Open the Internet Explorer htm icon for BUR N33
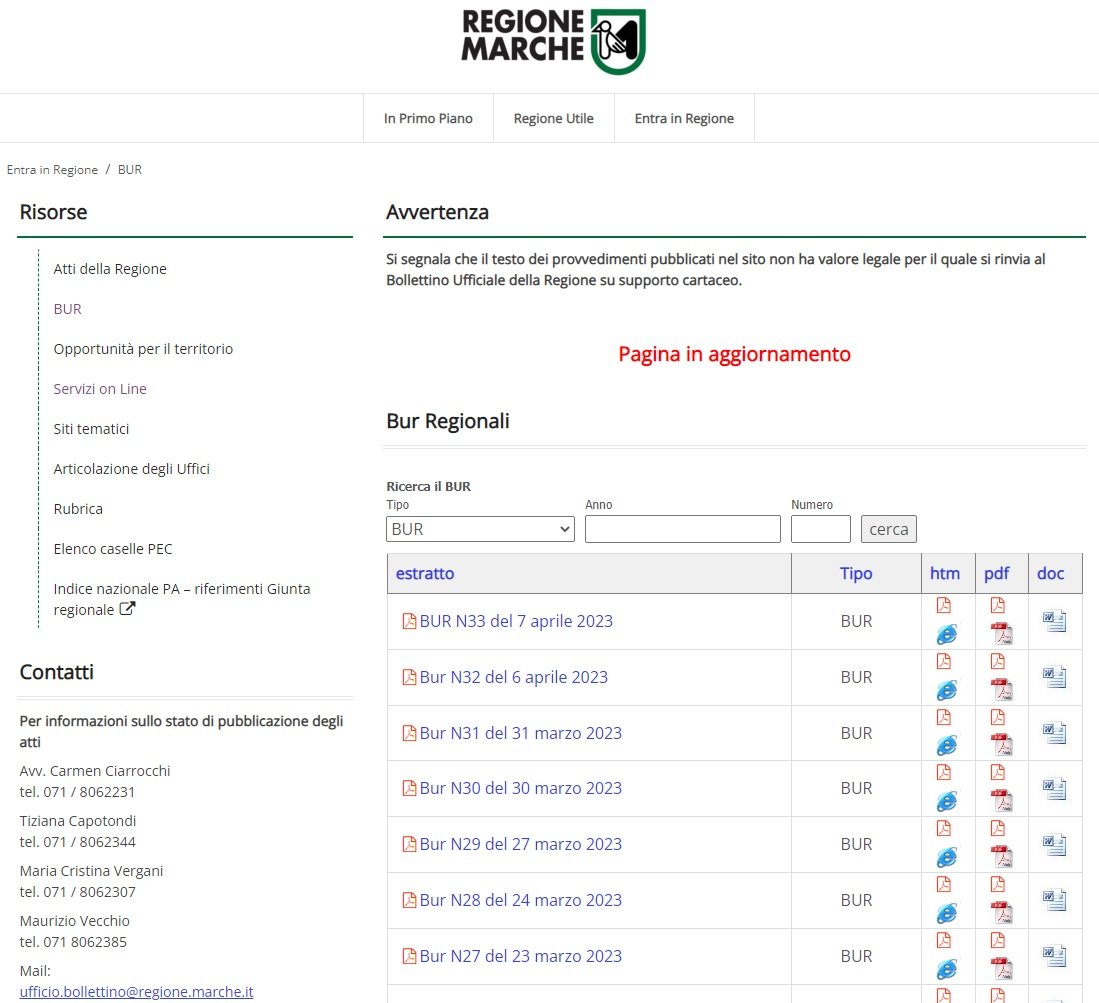Image resolution: width=1099 pixels, height=1003 pixels. (946, 634)
